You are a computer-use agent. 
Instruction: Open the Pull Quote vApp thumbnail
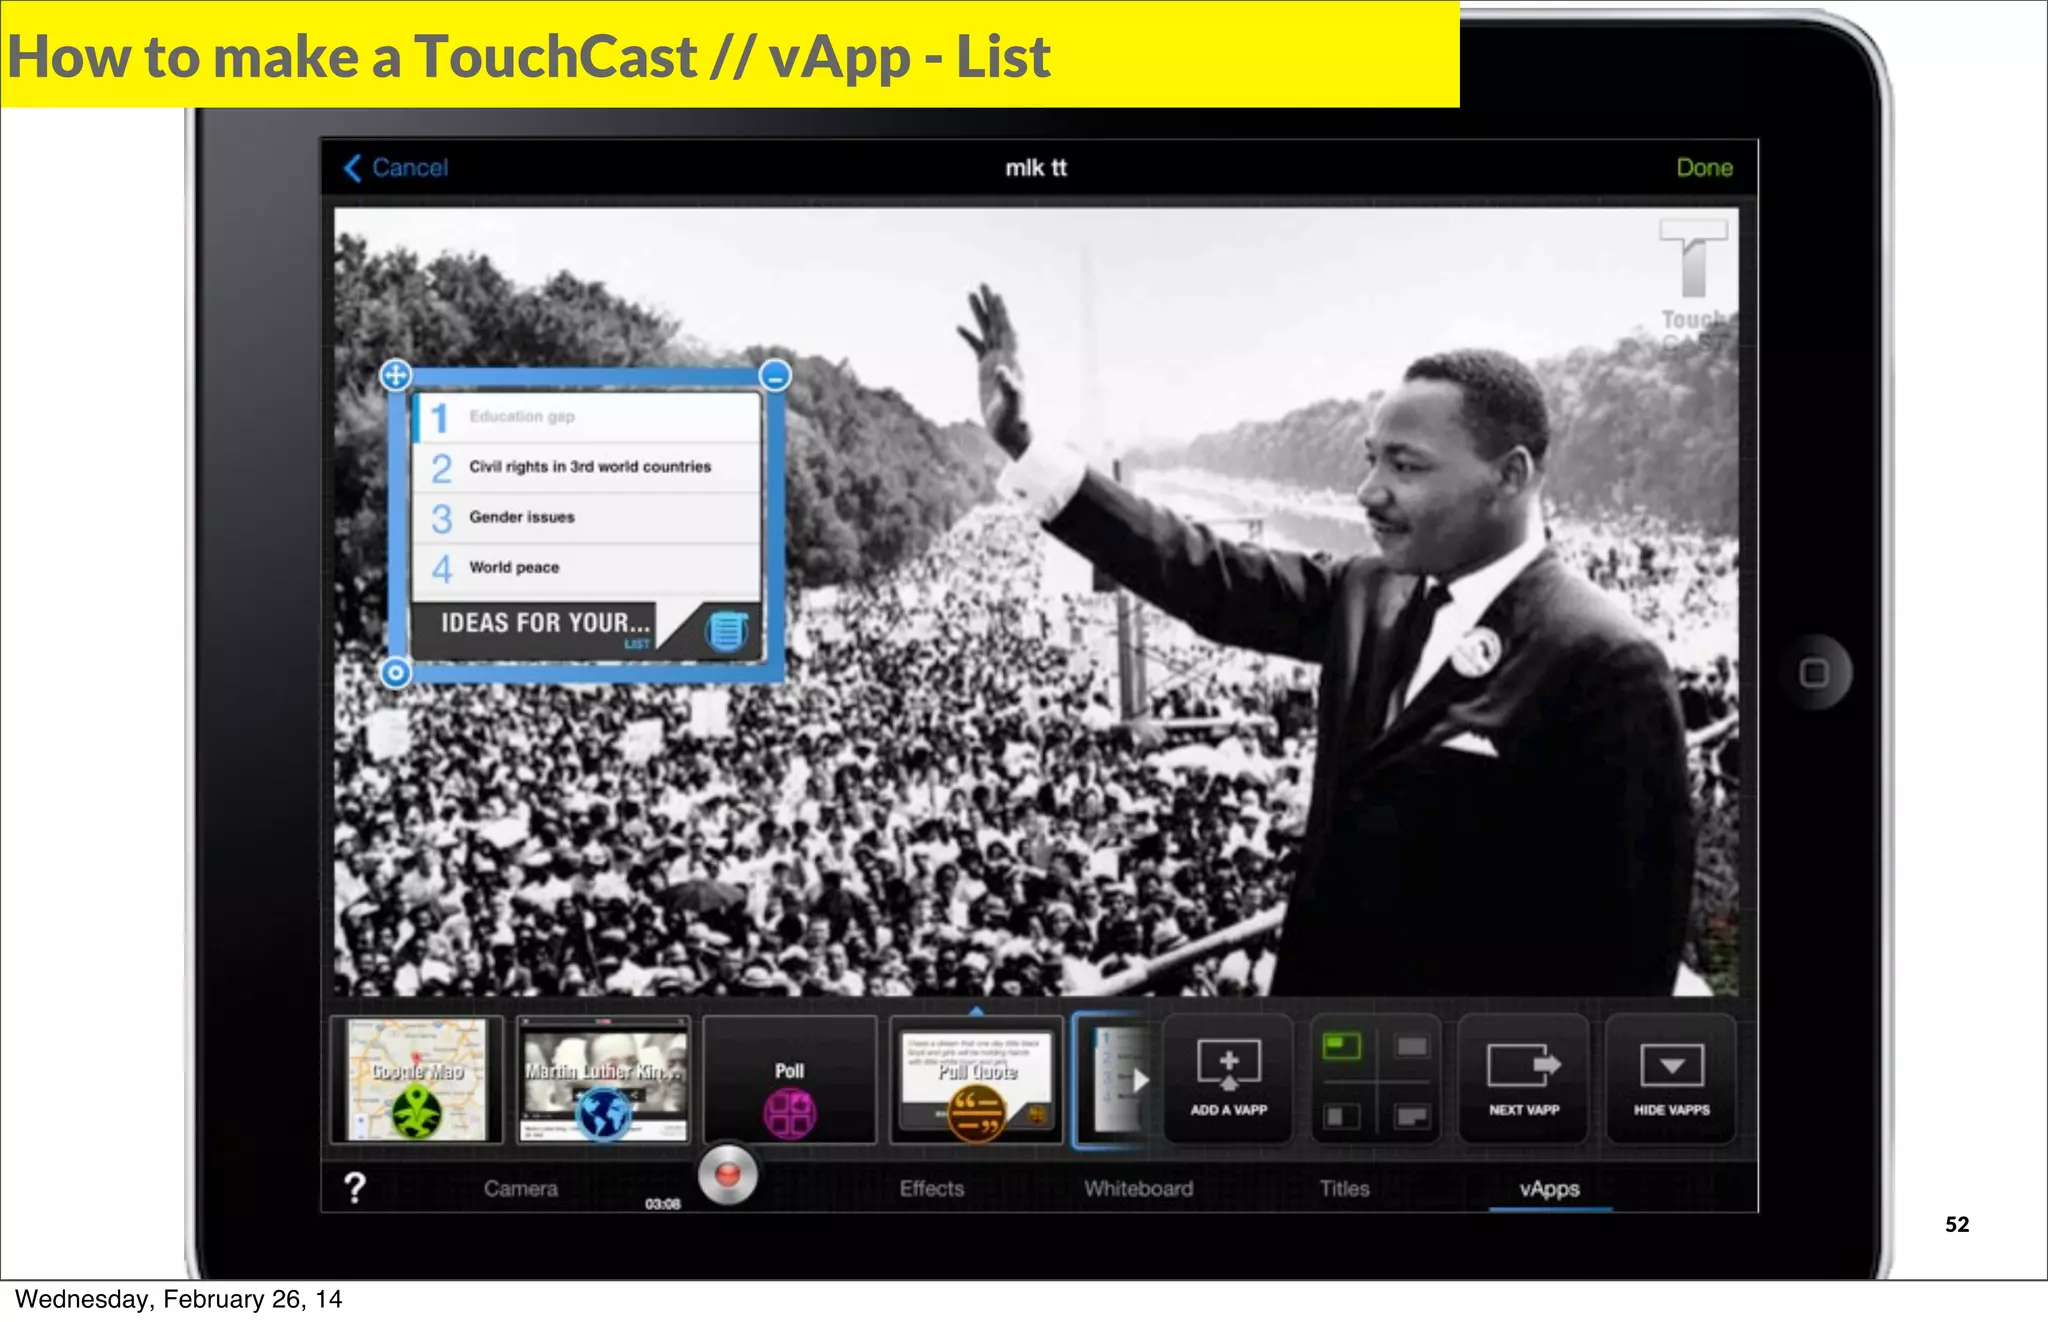click(x=976, y=1079)
